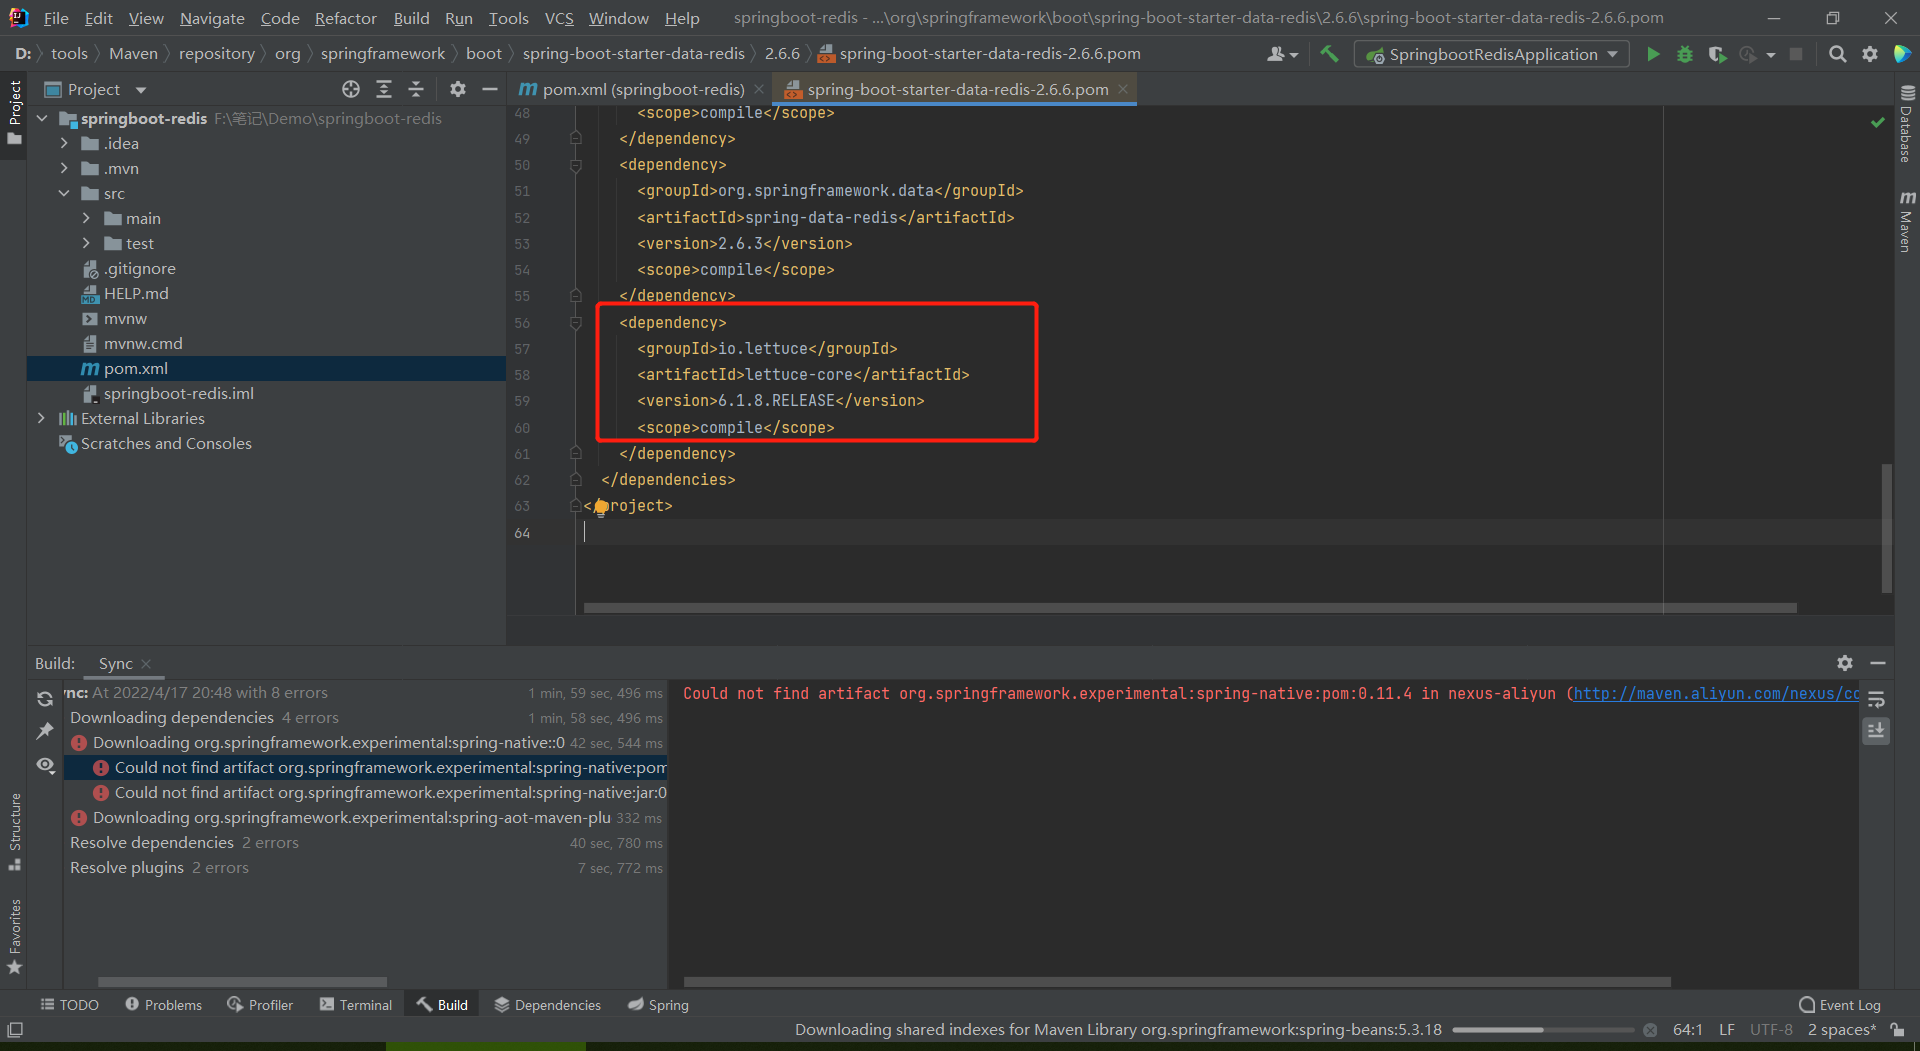Open the Database tool window
Screen dimensions: 1920x1051
tap(1906, 125)
